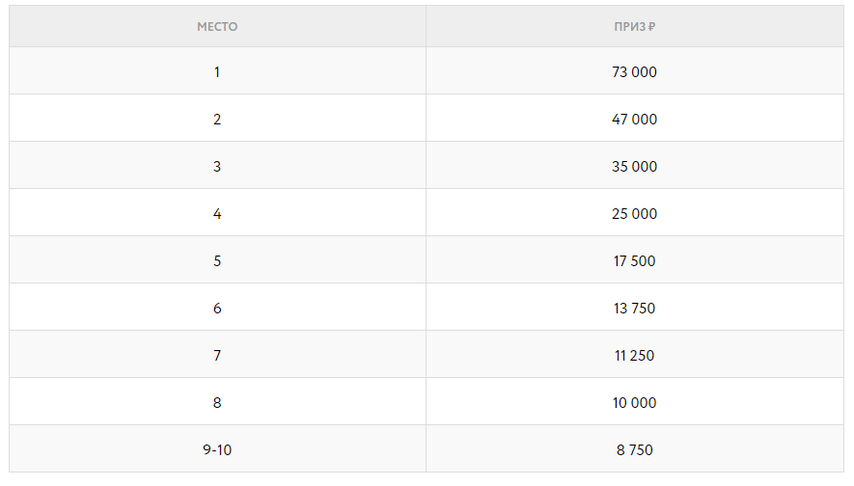854x486 pixels.
Task: Click place 8 row number
Action: pos(217,402)
